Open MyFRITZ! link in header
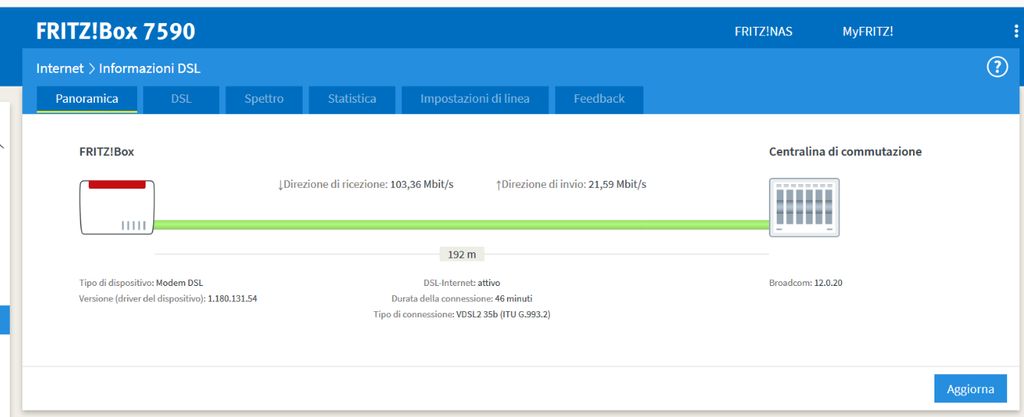The width and height of the screenshot is (1024, 417). 867,31
